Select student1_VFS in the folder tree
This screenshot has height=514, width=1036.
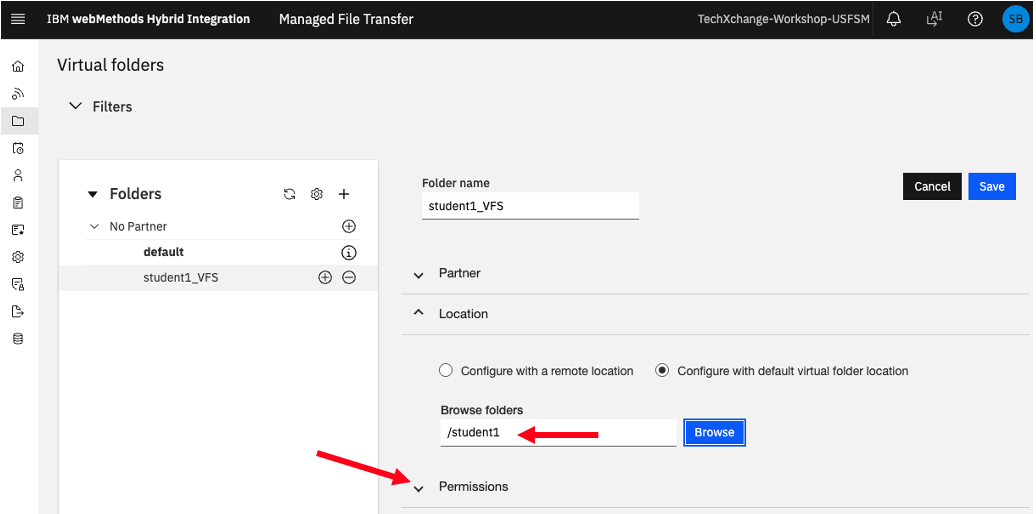tap(180, 277)
